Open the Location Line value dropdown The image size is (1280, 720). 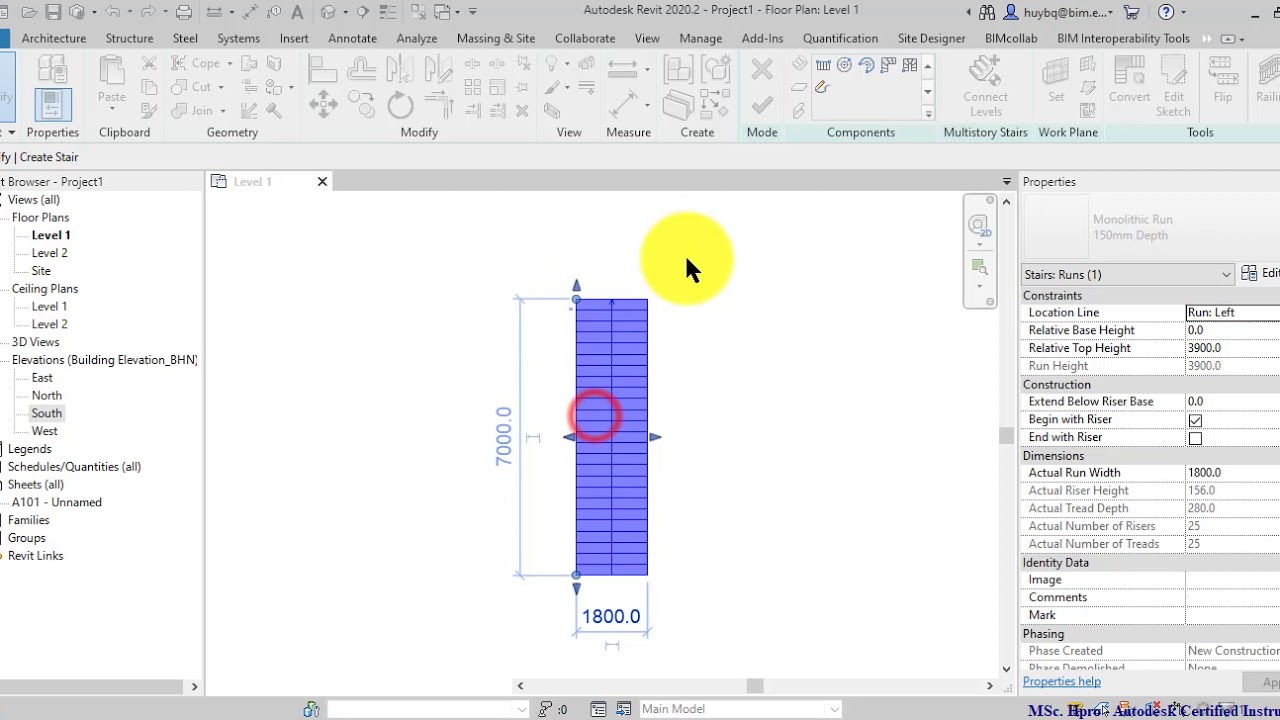1233,312
